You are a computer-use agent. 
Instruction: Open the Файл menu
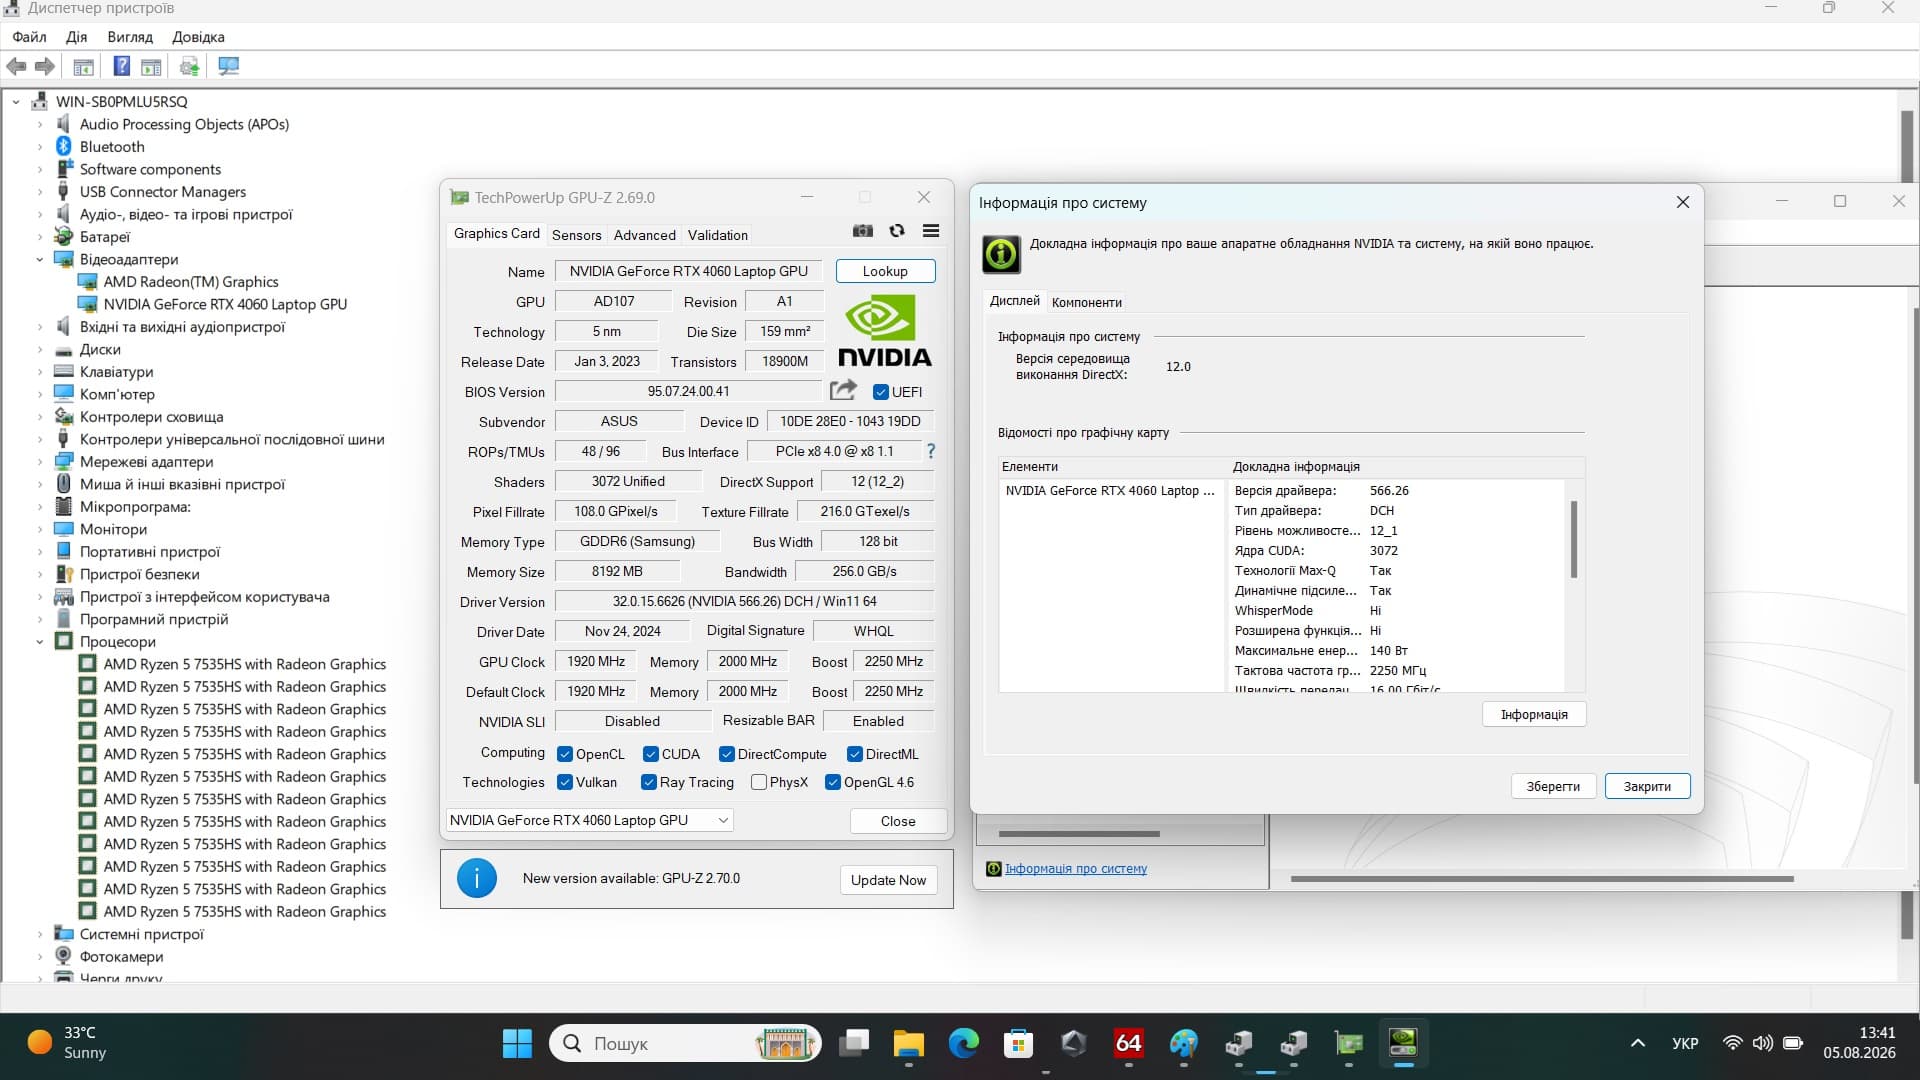(29, 37)
